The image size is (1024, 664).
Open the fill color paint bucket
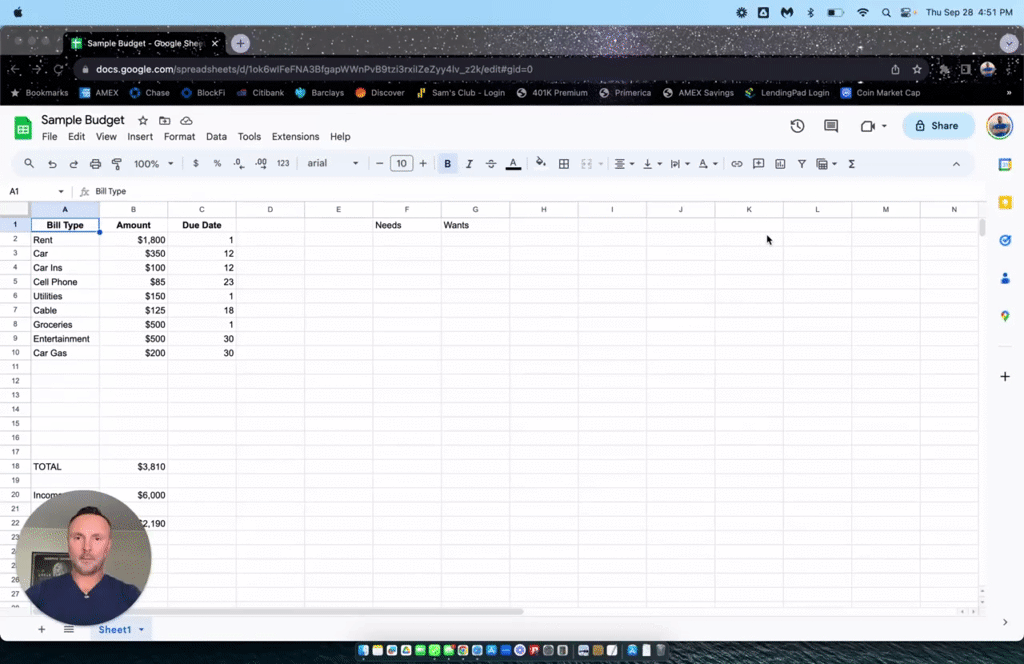pyautogui.click(x=540, y=163)
